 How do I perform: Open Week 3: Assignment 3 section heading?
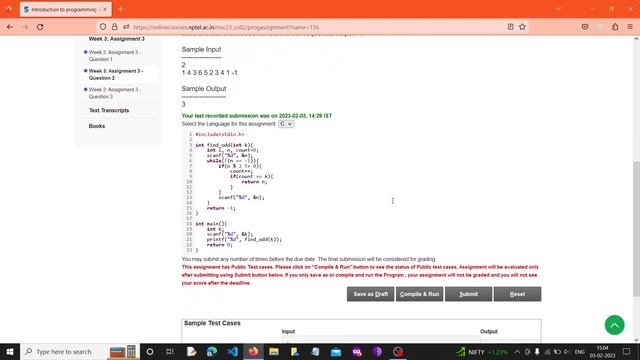117,39
